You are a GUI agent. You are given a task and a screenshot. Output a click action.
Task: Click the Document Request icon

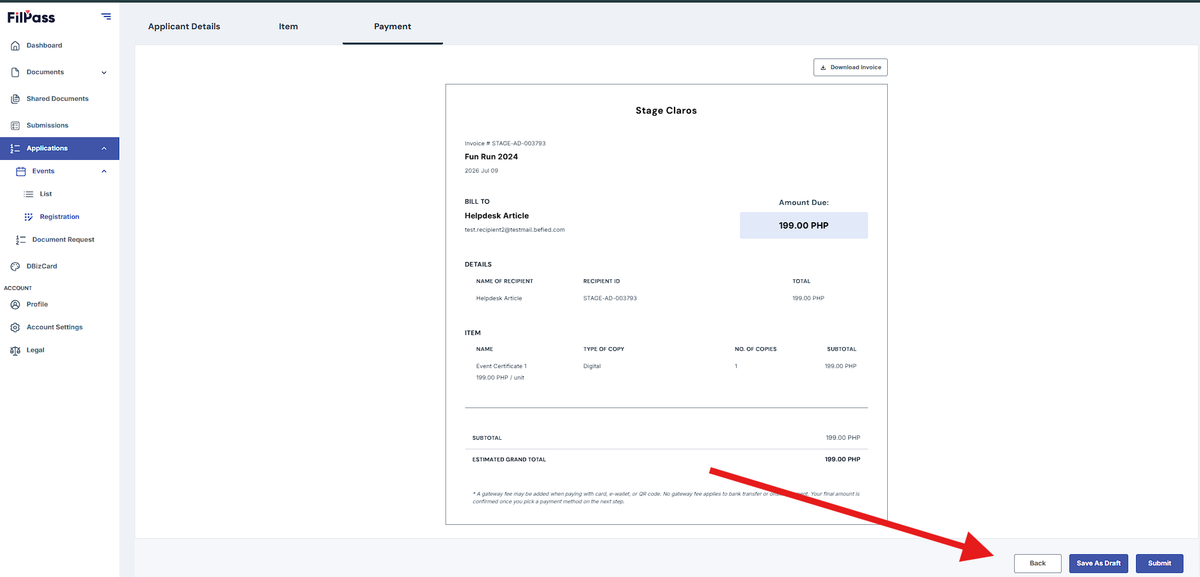[x=21, y=240]
